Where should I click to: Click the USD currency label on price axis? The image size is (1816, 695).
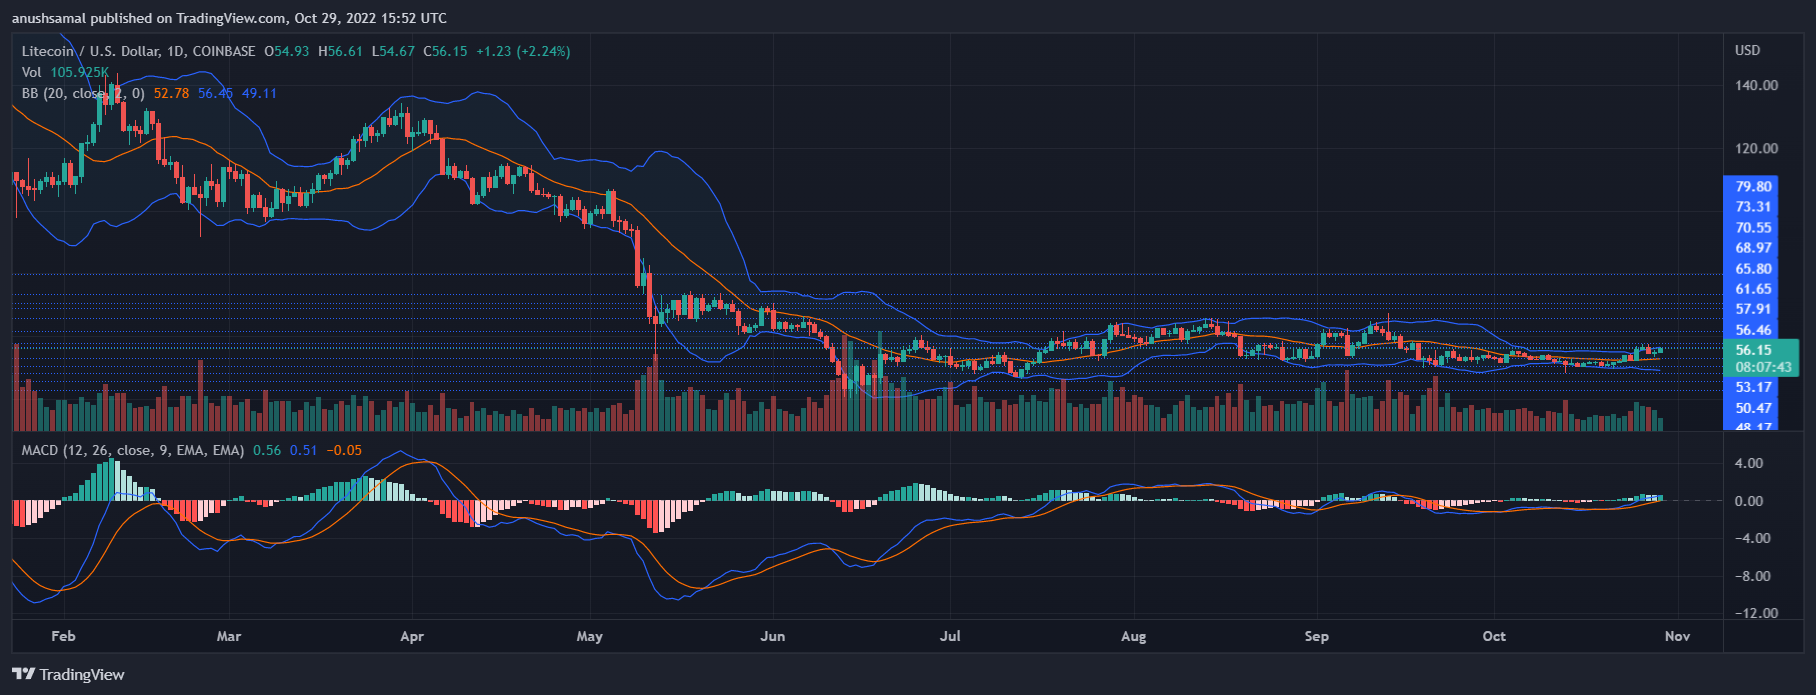[1747, 50]
